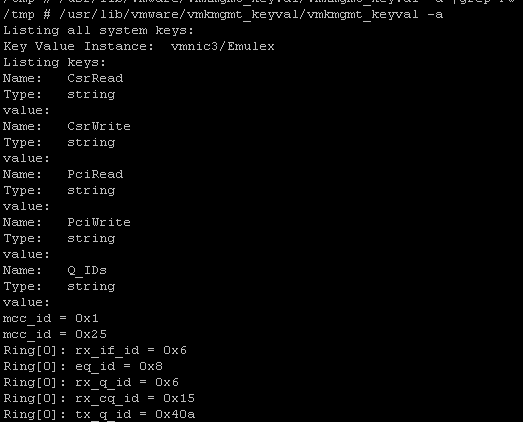Click the CsrRead key name
Image resolution: width=523 pixels, height=422 pixels.
coord(95,78)
